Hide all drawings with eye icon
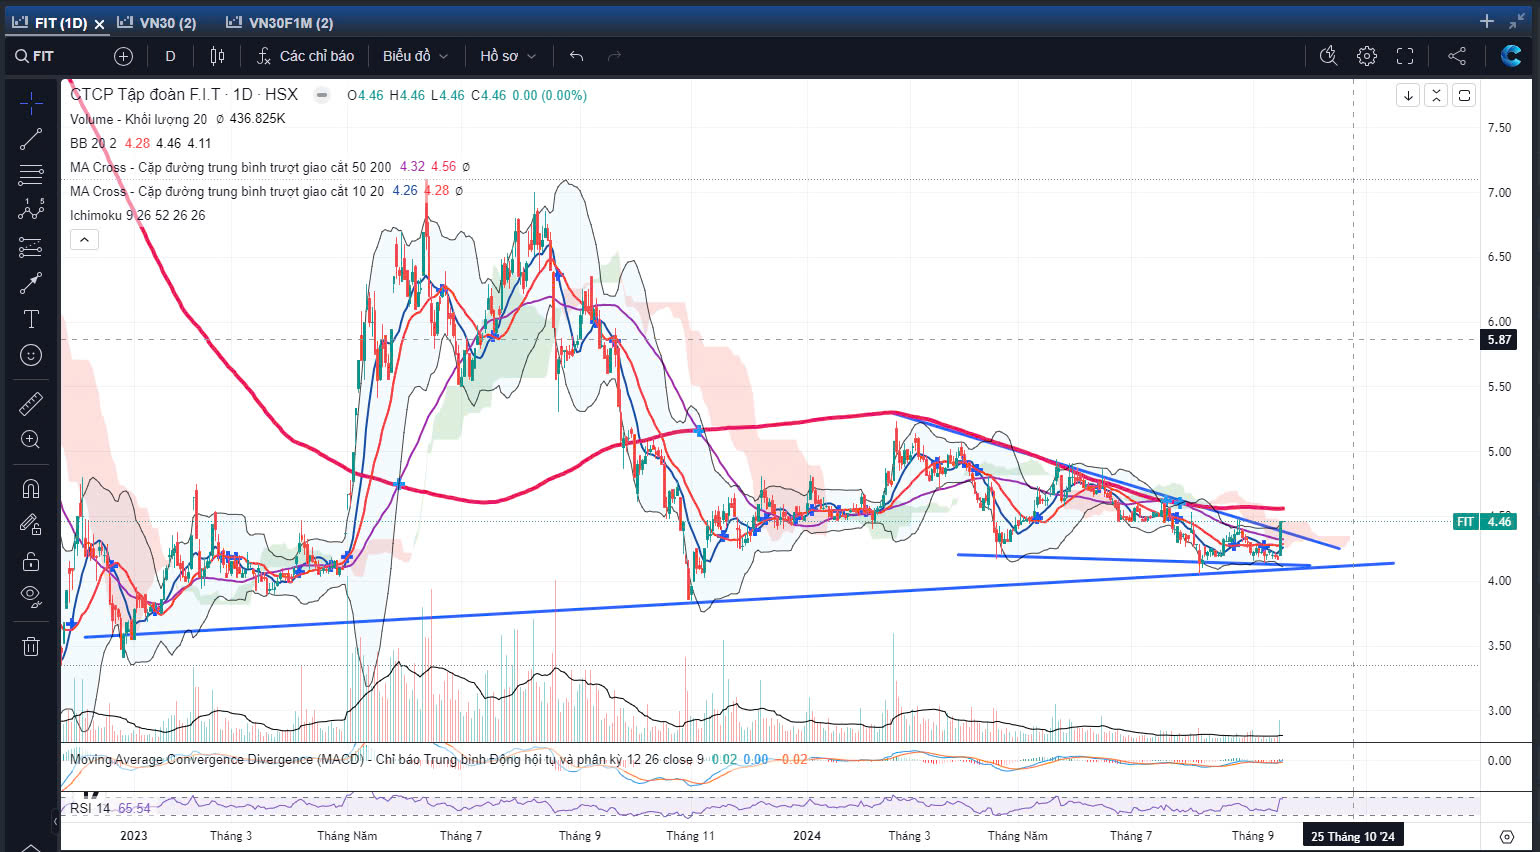The width and height of the screenshot is (1540, 852). click(x=31, y=596)
